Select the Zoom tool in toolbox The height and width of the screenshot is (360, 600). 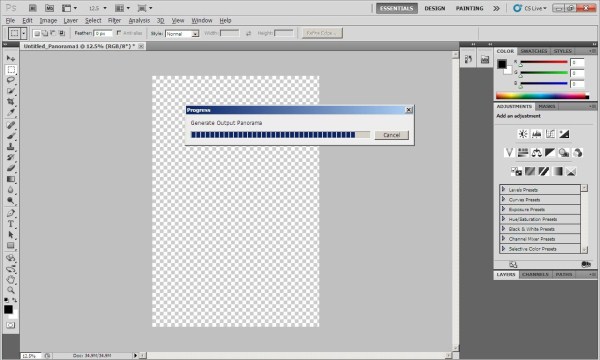[11, 290]
